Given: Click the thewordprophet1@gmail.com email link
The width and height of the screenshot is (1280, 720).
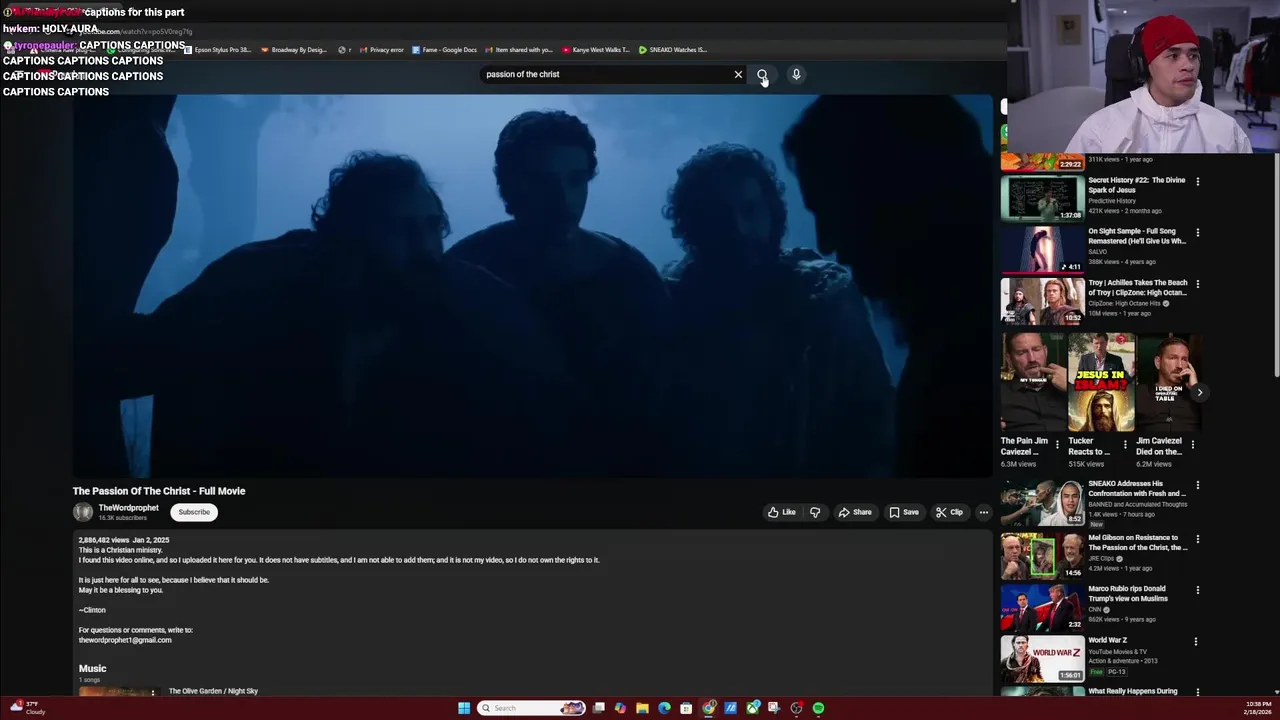Looking at the screenshot, I should click(125, 640).
